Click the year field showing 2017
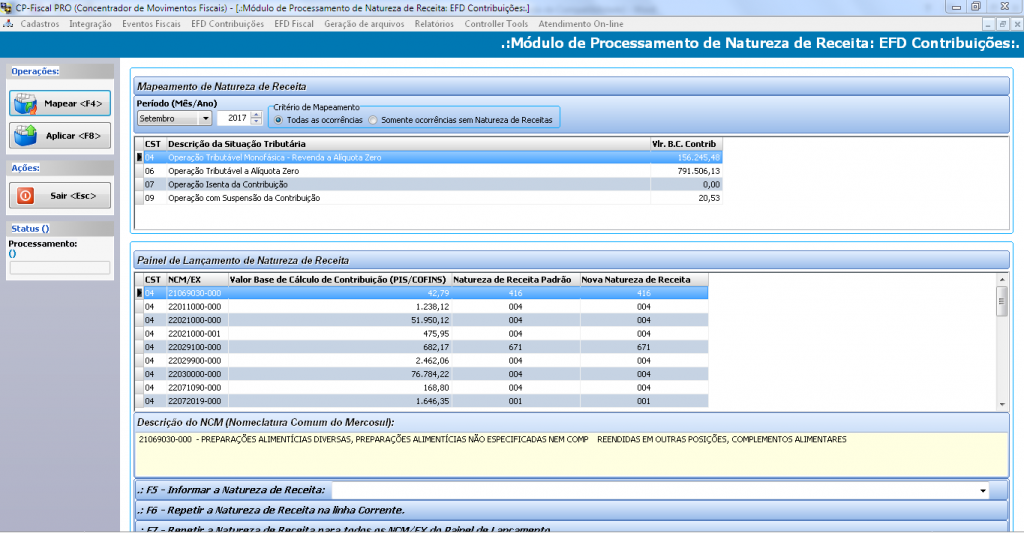 click(x=234, y=118)
